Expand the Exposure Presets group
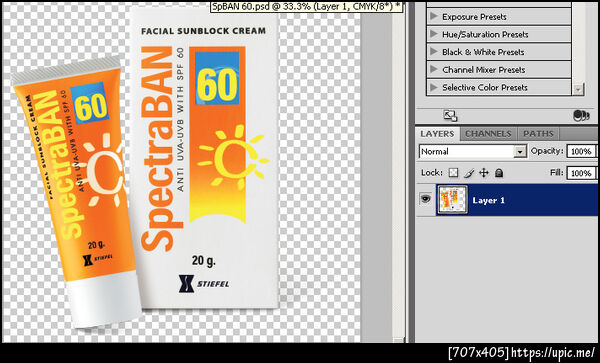The height and width of the screenshot is (363, 600). tap(434, 16)
